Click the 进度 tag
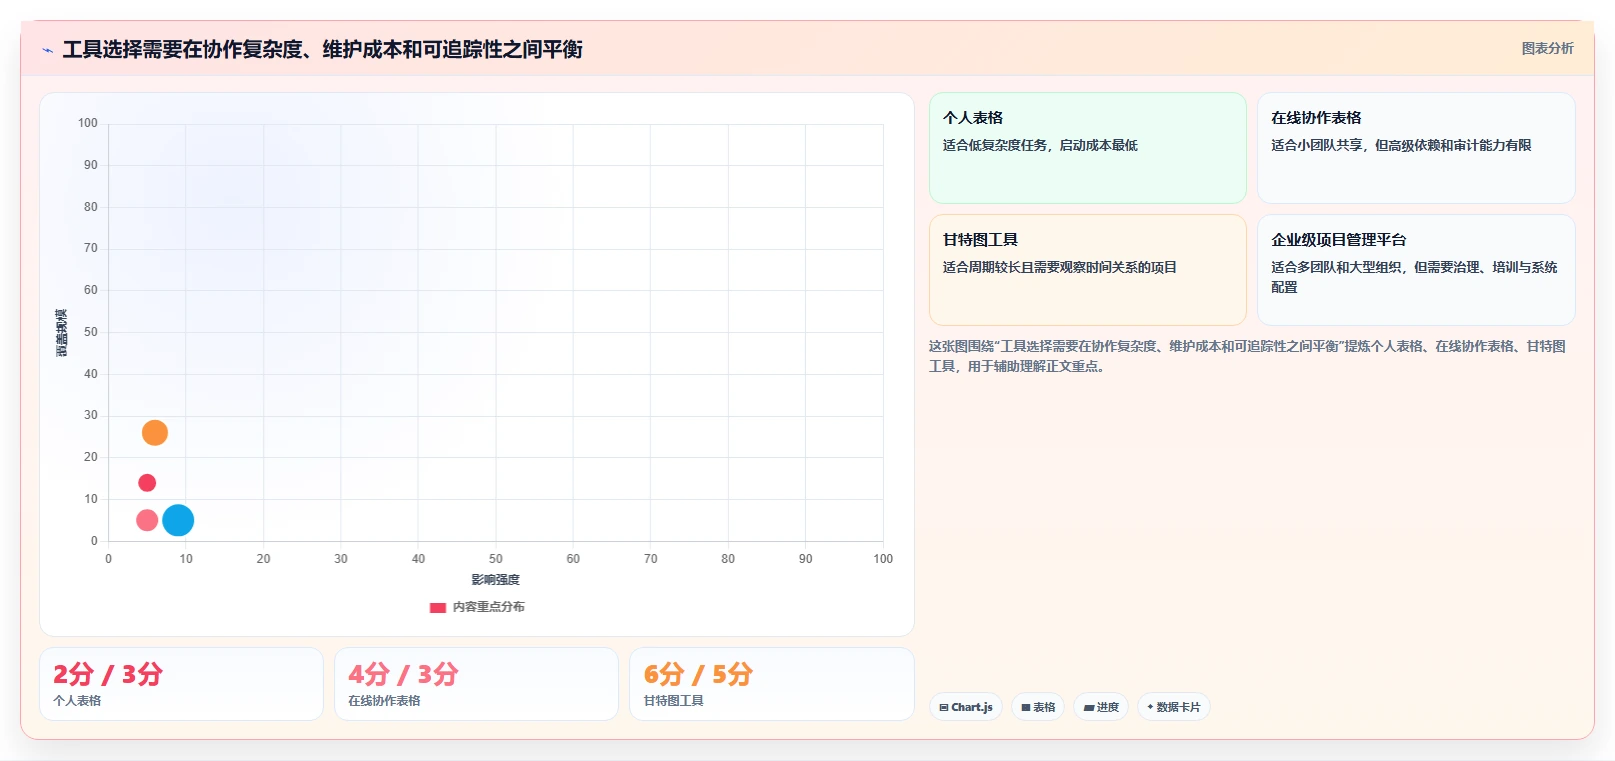The height and width of the screenshot is (761, 1615). 1101,707
